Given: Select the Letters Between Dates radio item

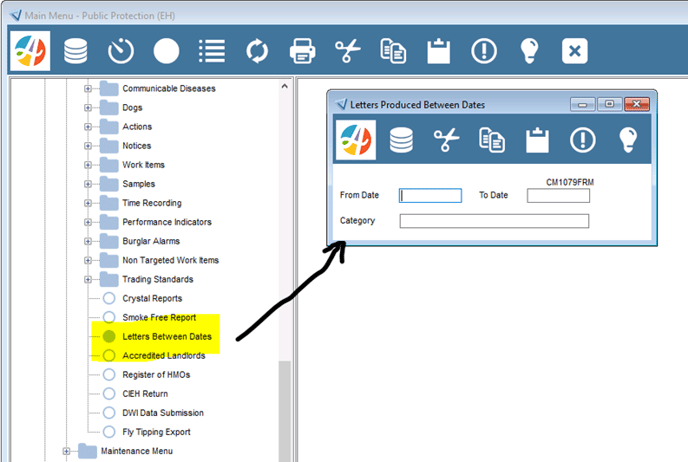Looking at the screenshot, I should coord(109,337).
